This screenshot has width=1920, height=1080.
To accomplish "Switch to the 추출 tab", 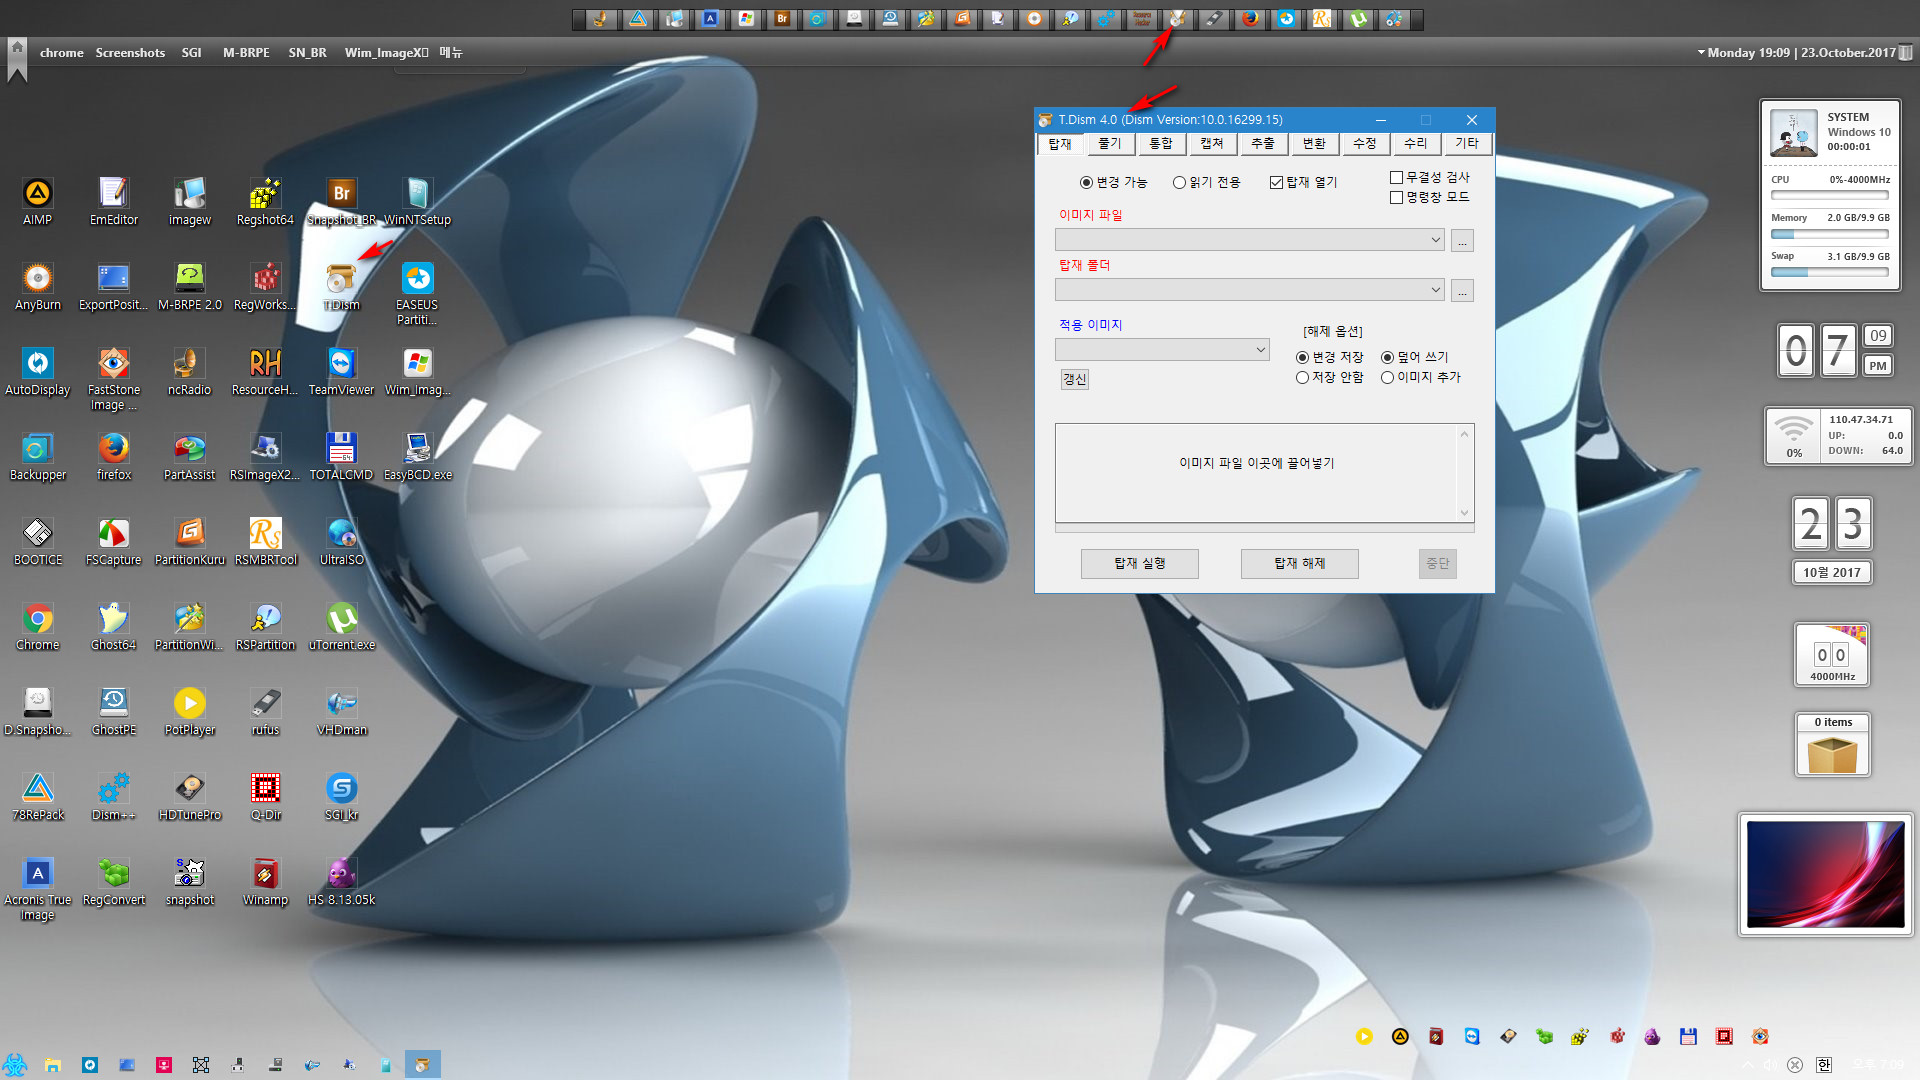I will [1263, 144].
